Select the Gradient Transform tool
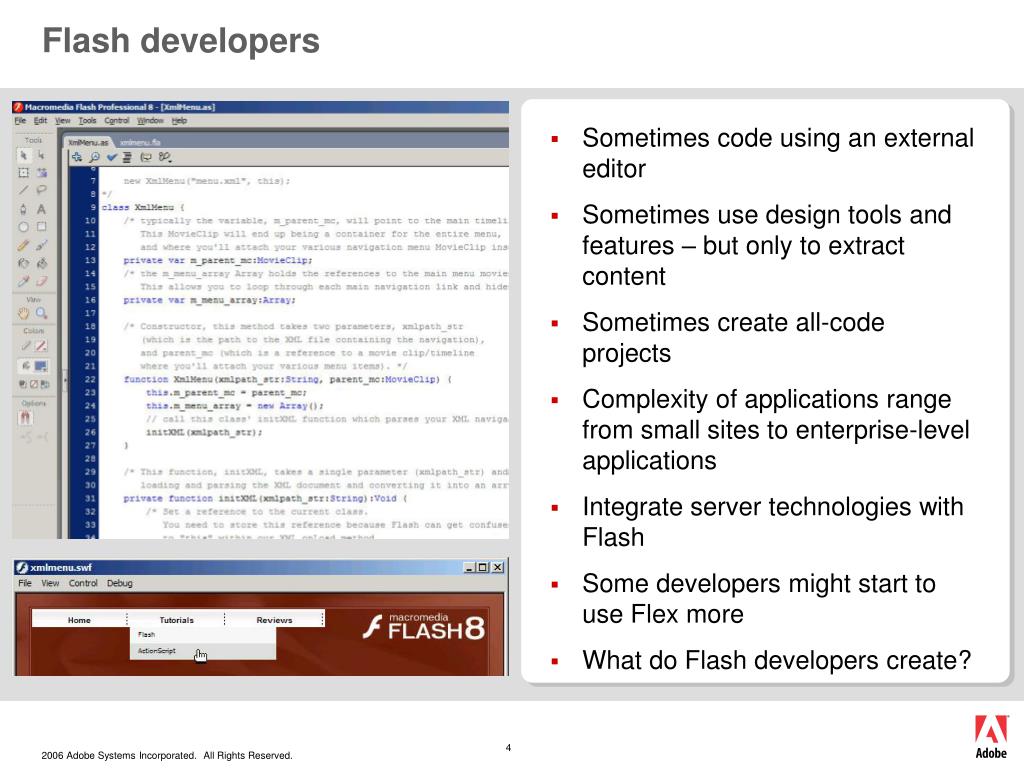Image resolution: width=1024 pixels, height=768 pixels. pos(41,173)
